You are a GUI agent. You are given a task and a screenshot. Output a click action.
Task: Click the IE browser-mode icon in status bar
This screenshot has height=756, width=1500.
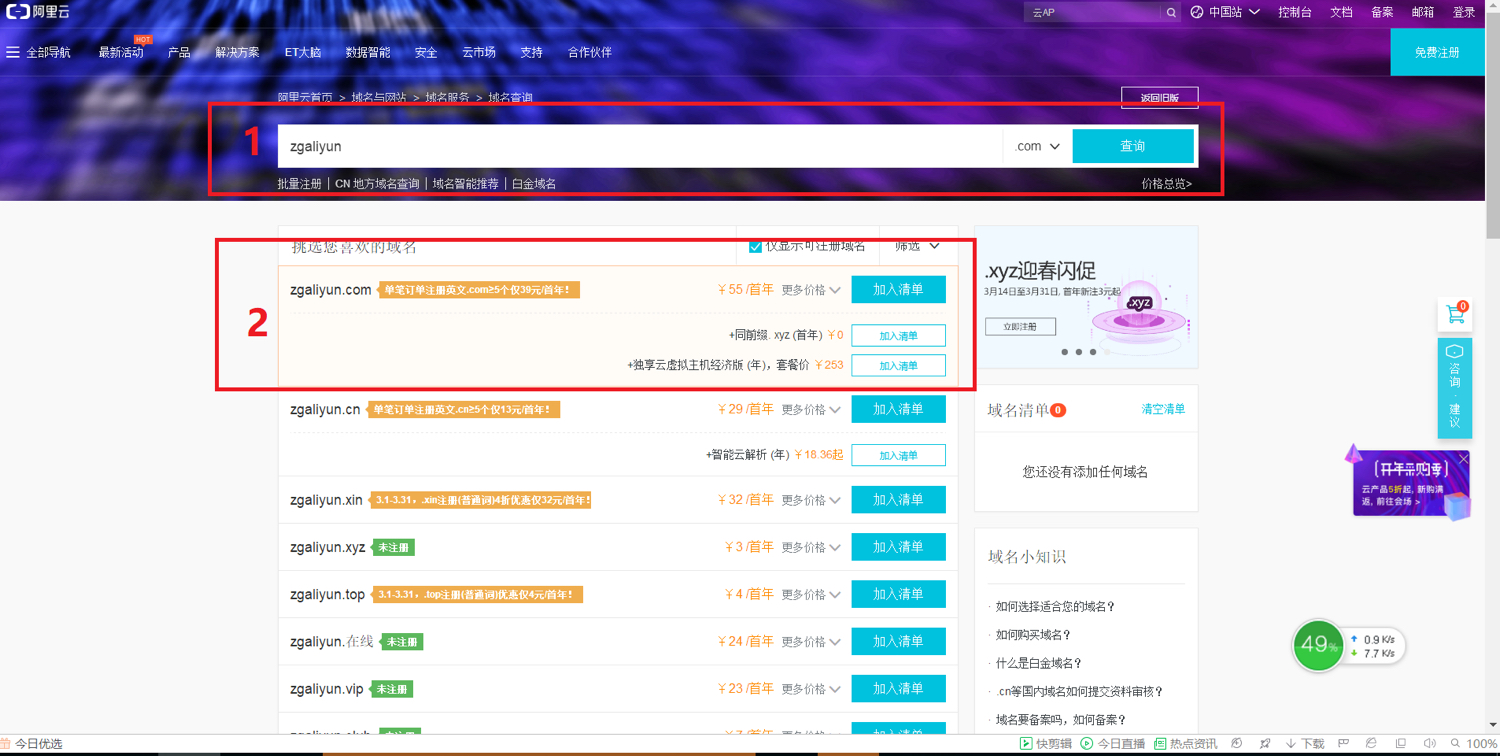coord(1371,744)
